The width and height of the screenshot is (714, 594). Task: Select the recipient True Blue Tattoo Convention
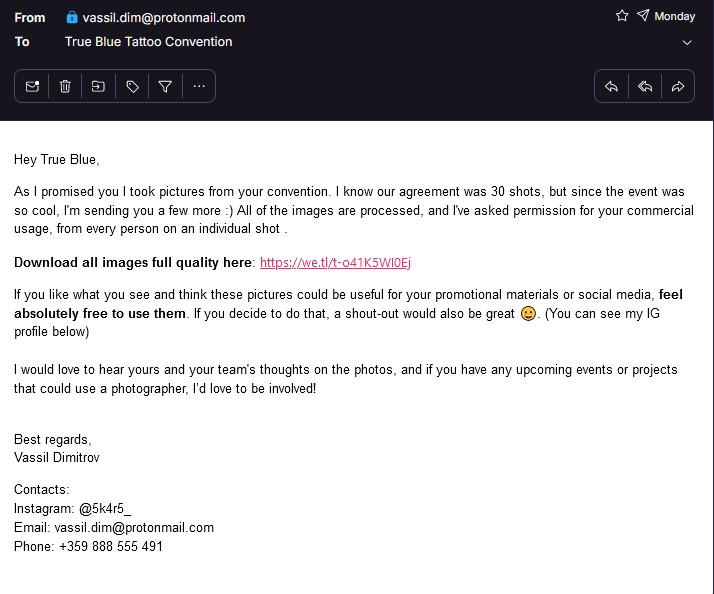click(148, 42)
